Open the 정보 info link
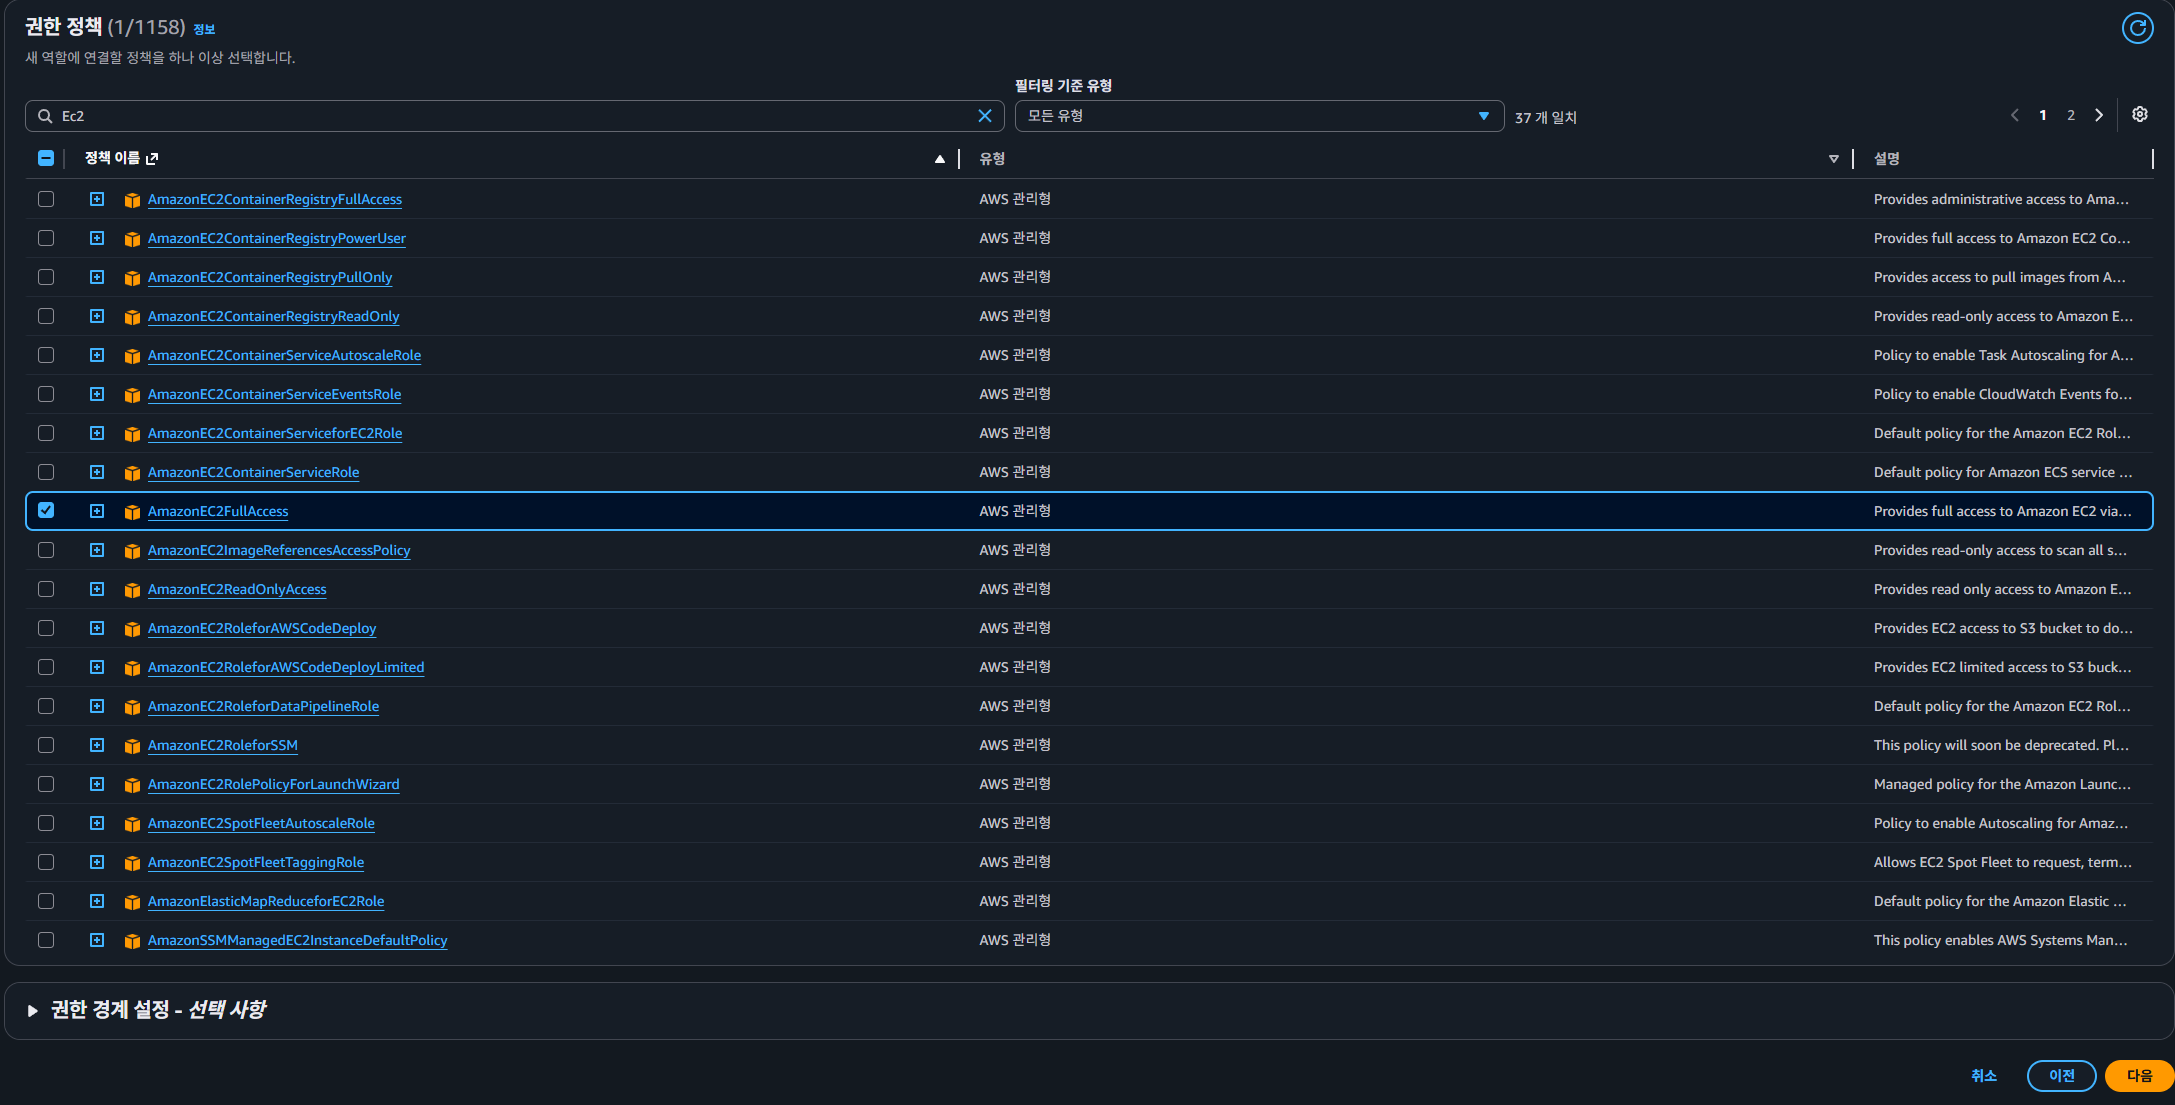 (x=204, y=29)
